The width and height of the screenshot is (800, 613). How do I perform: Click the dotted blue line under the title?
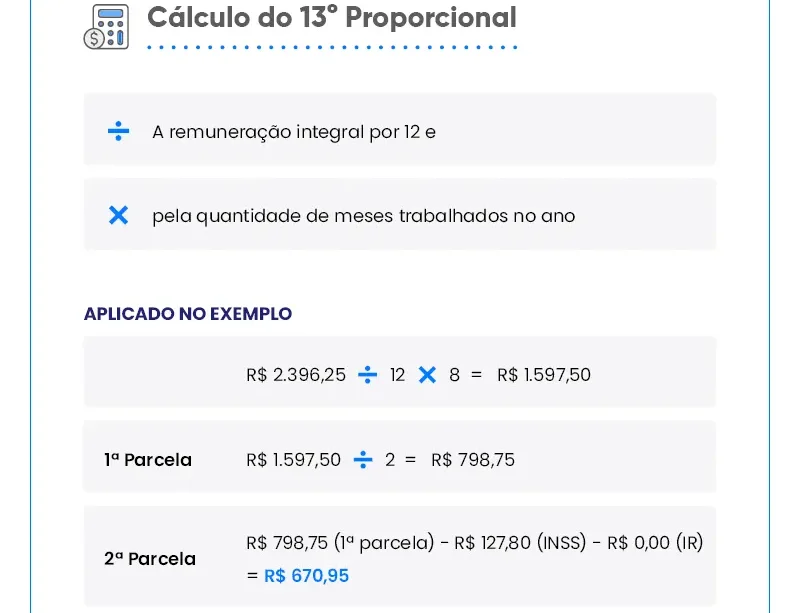(x=331, y=47)
